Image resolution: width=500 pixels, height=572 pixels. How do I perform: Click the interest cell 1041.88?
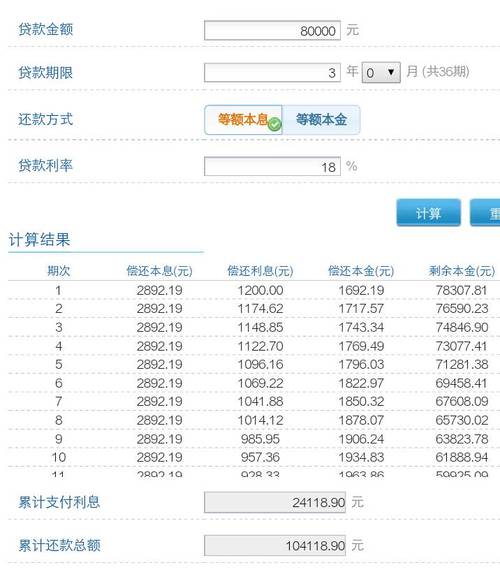point(260,401)
